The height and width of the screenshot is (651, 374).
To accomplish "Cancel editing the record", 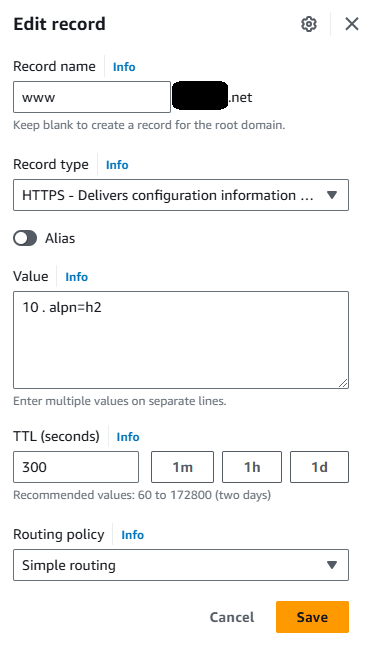I will (x=232, y=617).
